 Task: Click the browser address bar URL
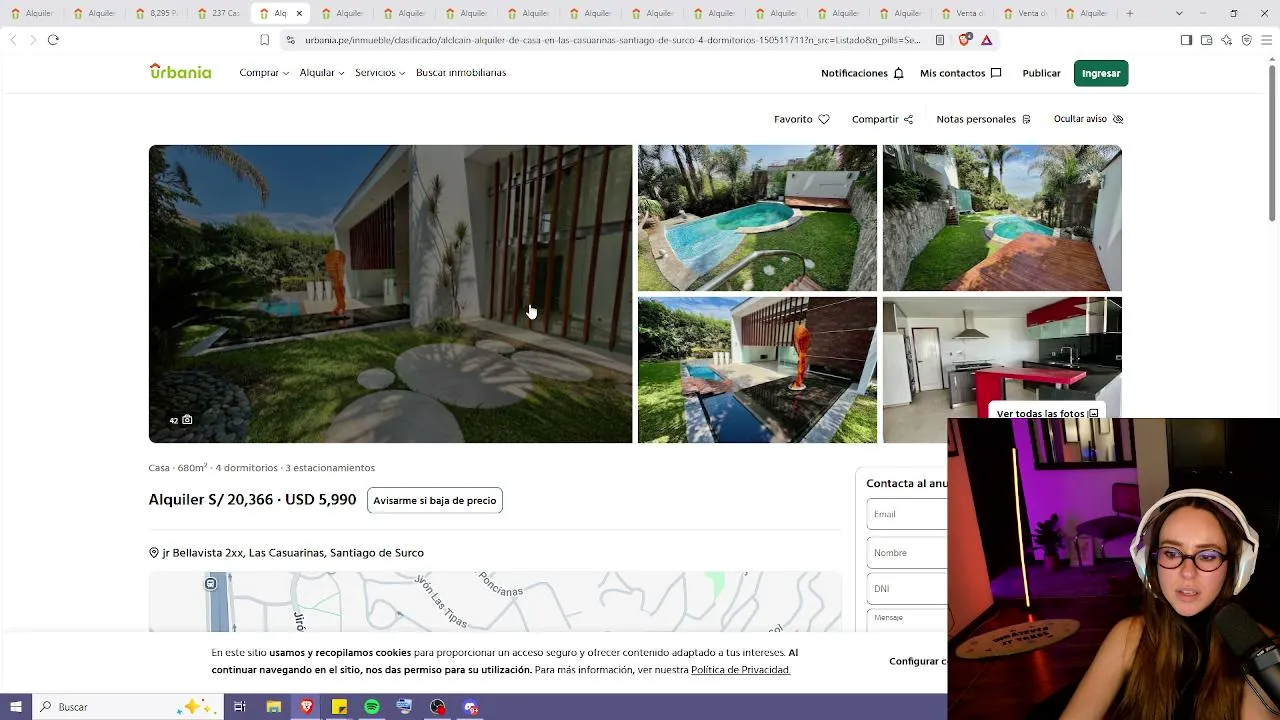pos(612,40)
